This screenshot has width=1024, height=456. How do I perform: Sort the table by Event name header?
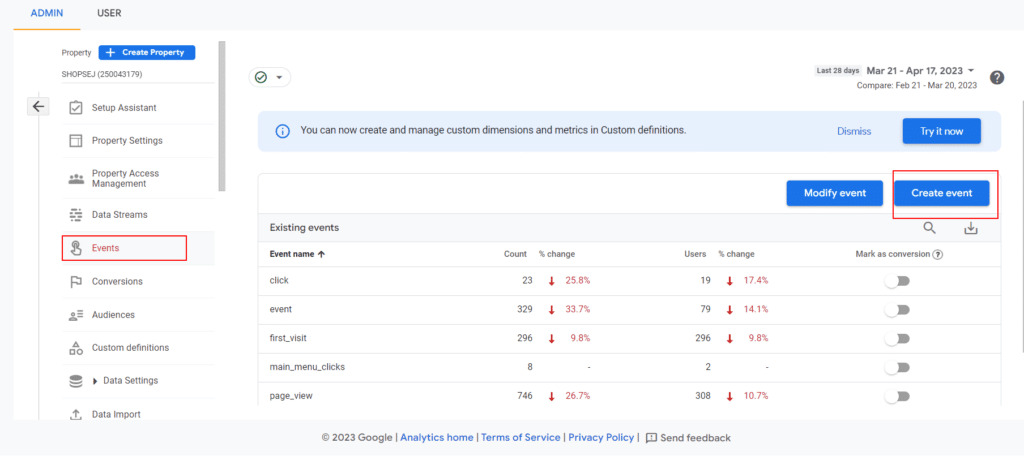[x=297, y=254]
